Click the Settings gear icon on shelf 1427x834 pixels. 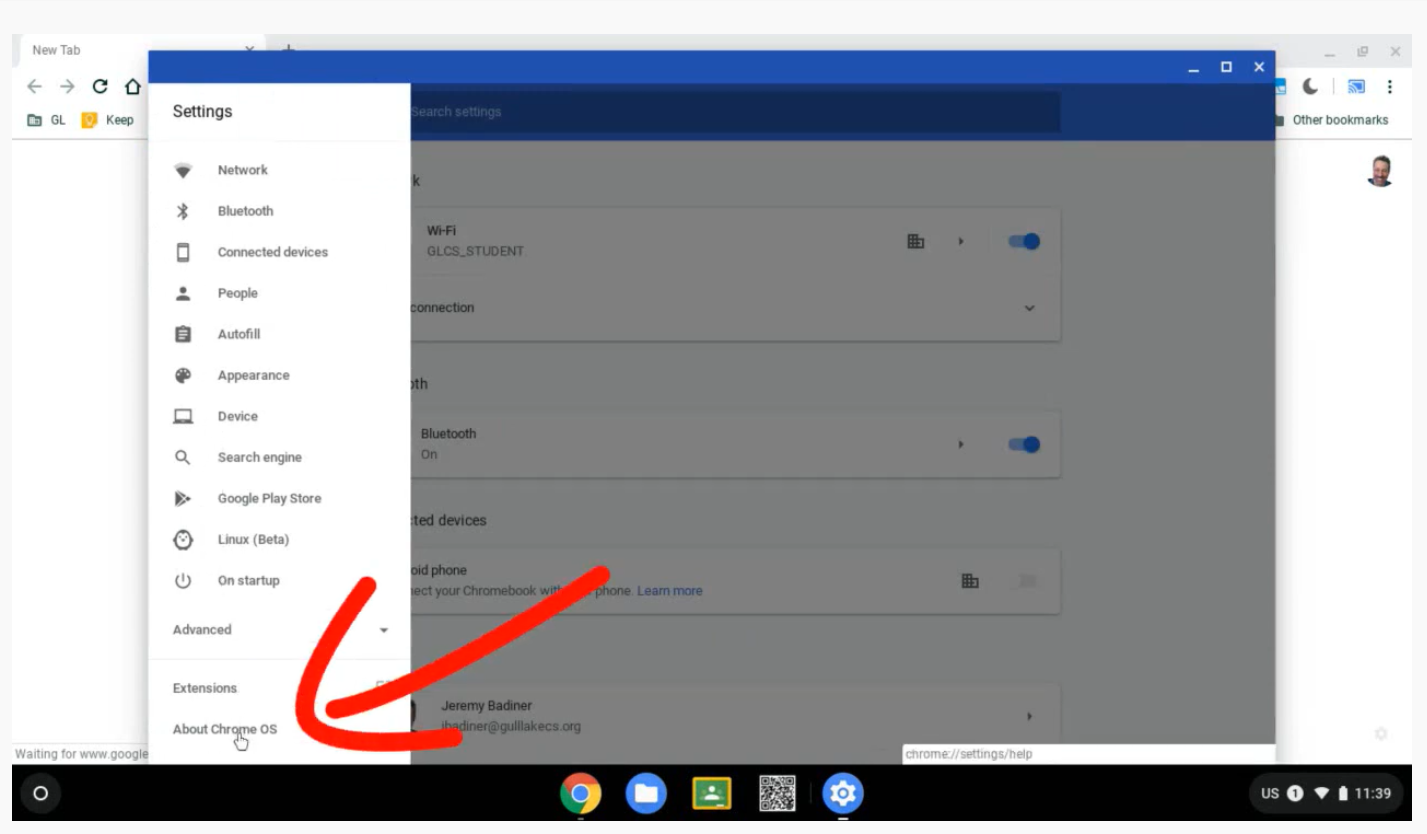[x=843, y=794]
